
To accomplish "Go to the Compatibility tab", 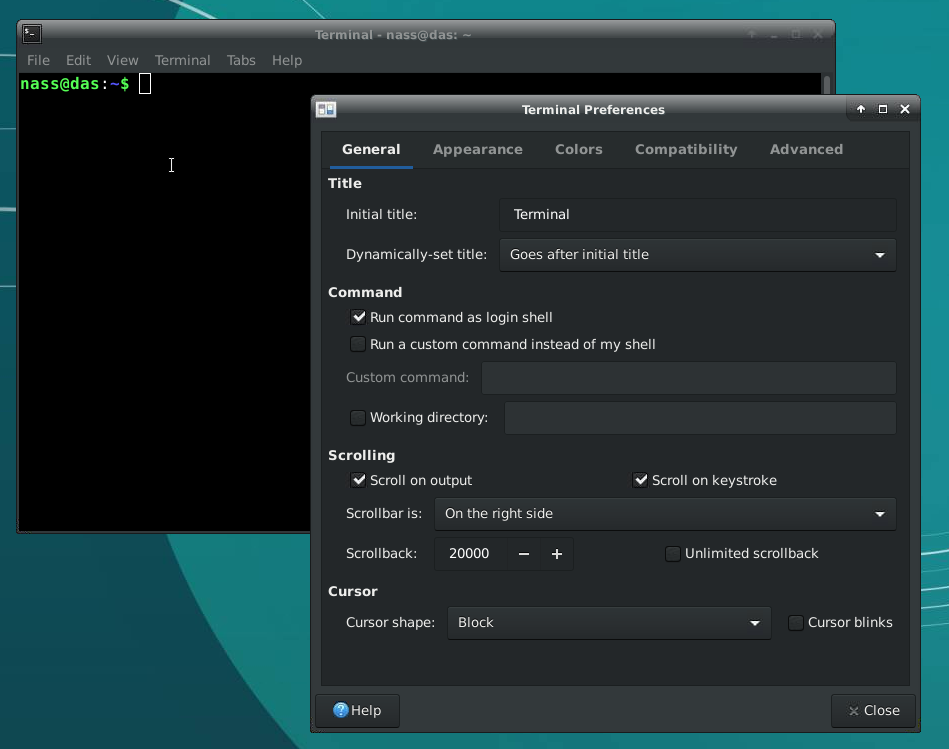I will [686, 149].
